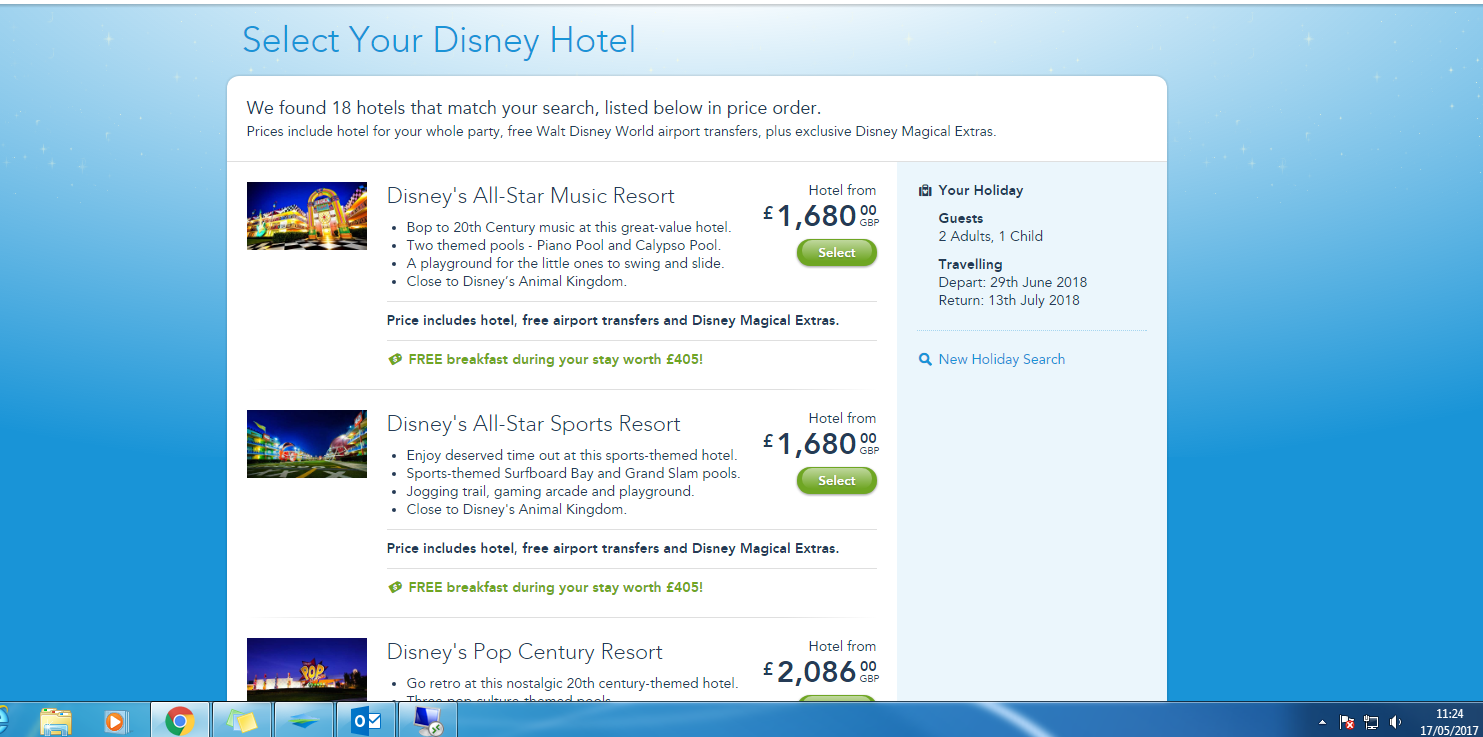View the Pop Century Resort photo
The width and height of the screenshot is (1483, 737).
tap(307, 669)
